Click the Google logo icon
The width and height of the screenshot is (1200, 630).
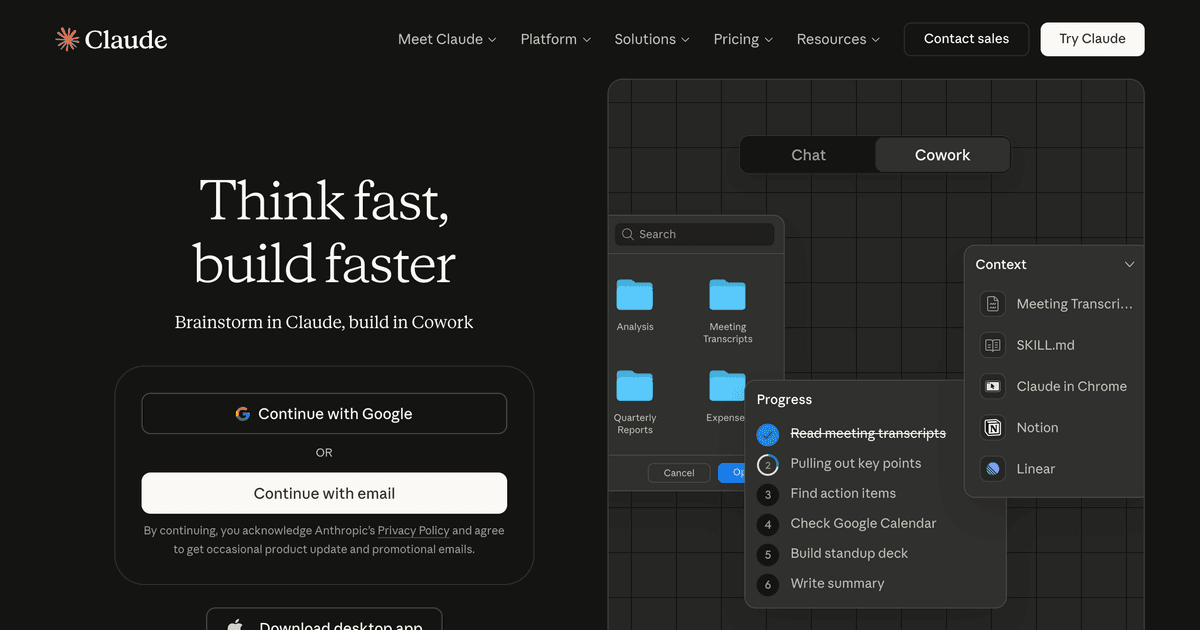243,414
